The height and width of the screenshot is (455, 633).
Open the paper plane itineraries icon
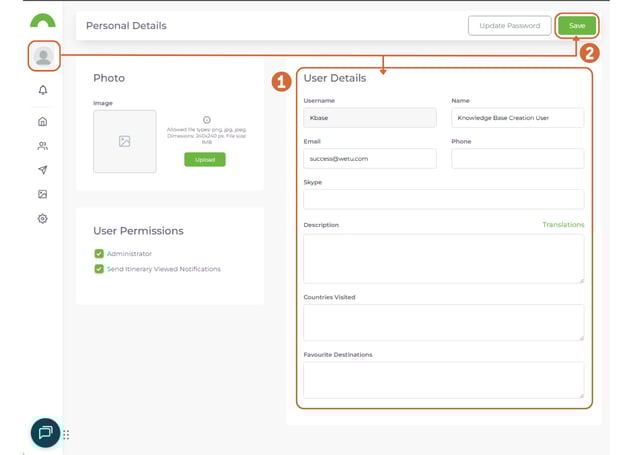click(42, 170)
